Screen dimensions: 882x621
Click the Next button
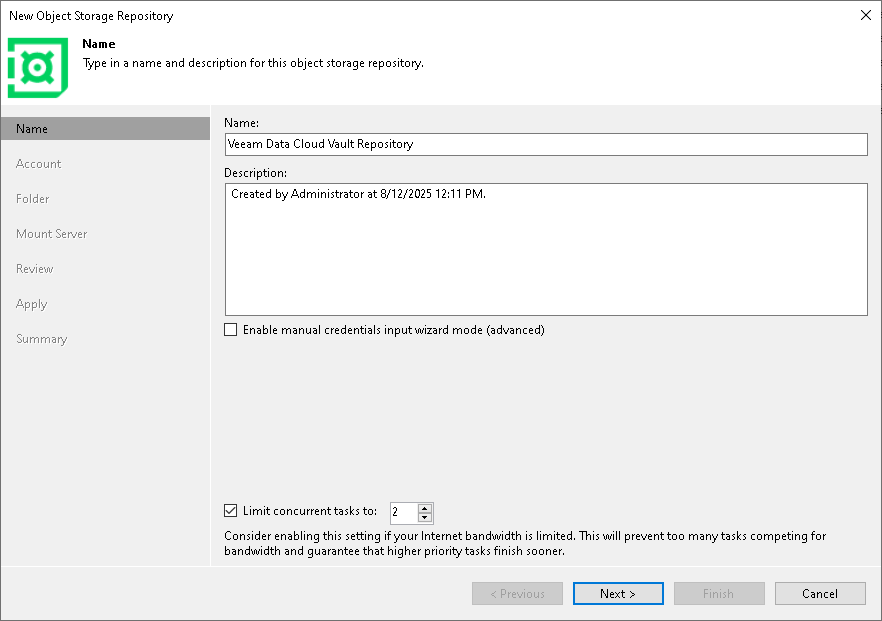tap(618, 593)
